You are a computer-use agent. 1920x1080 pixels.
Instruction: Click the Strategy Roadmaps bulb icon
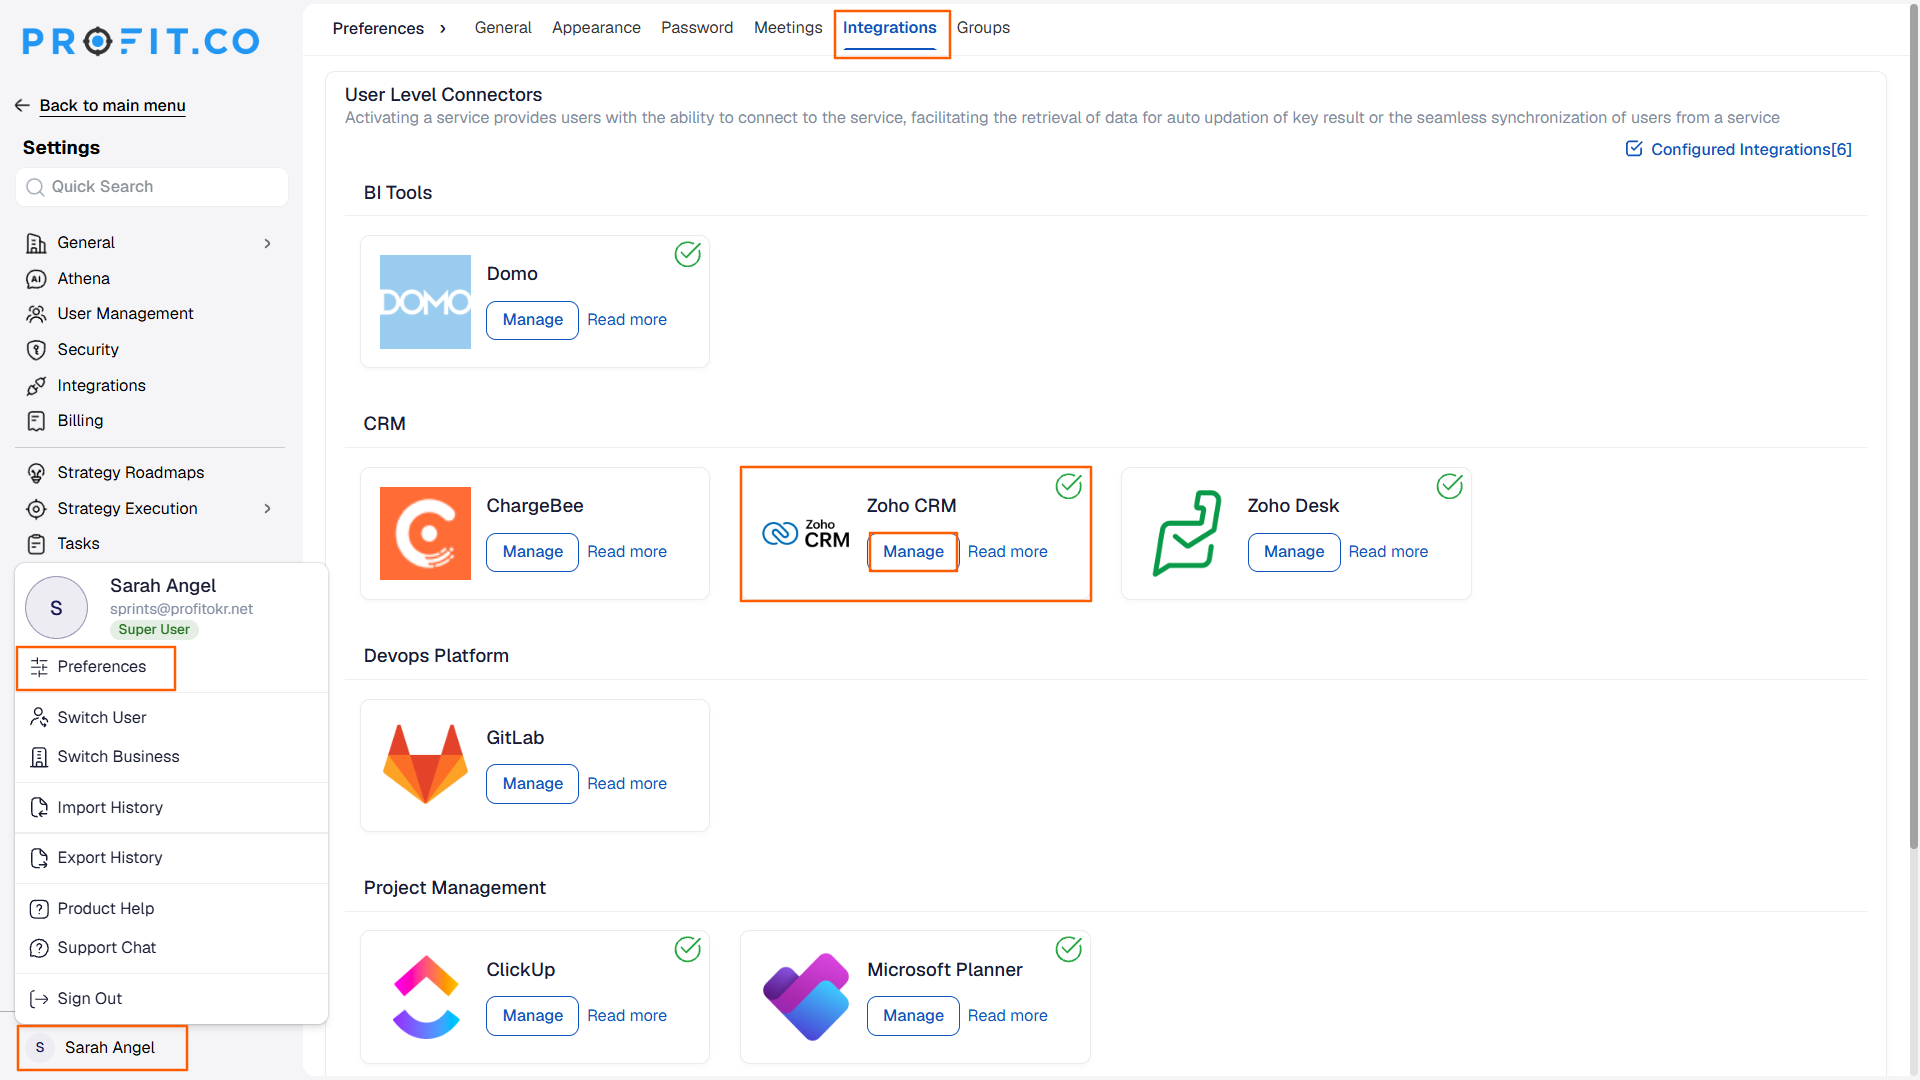point(36,473)
